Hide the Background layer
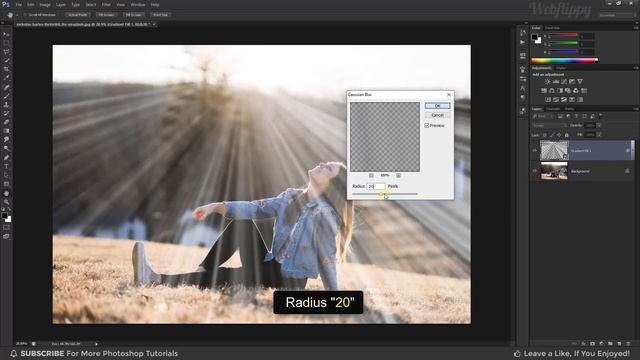The height and width of the screenshot is (360, 640). (x=534, y=171)
